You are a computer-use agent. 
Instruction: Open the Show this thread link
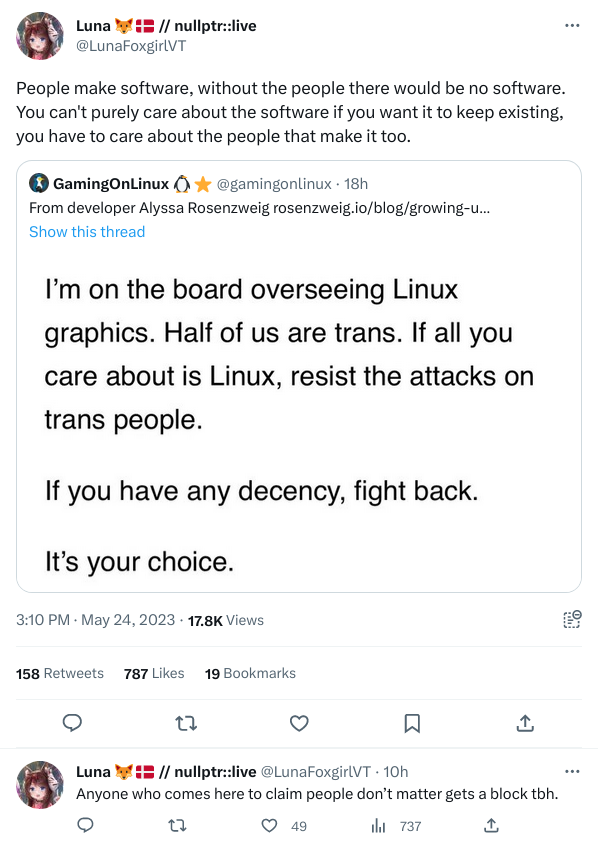point(87,232)
